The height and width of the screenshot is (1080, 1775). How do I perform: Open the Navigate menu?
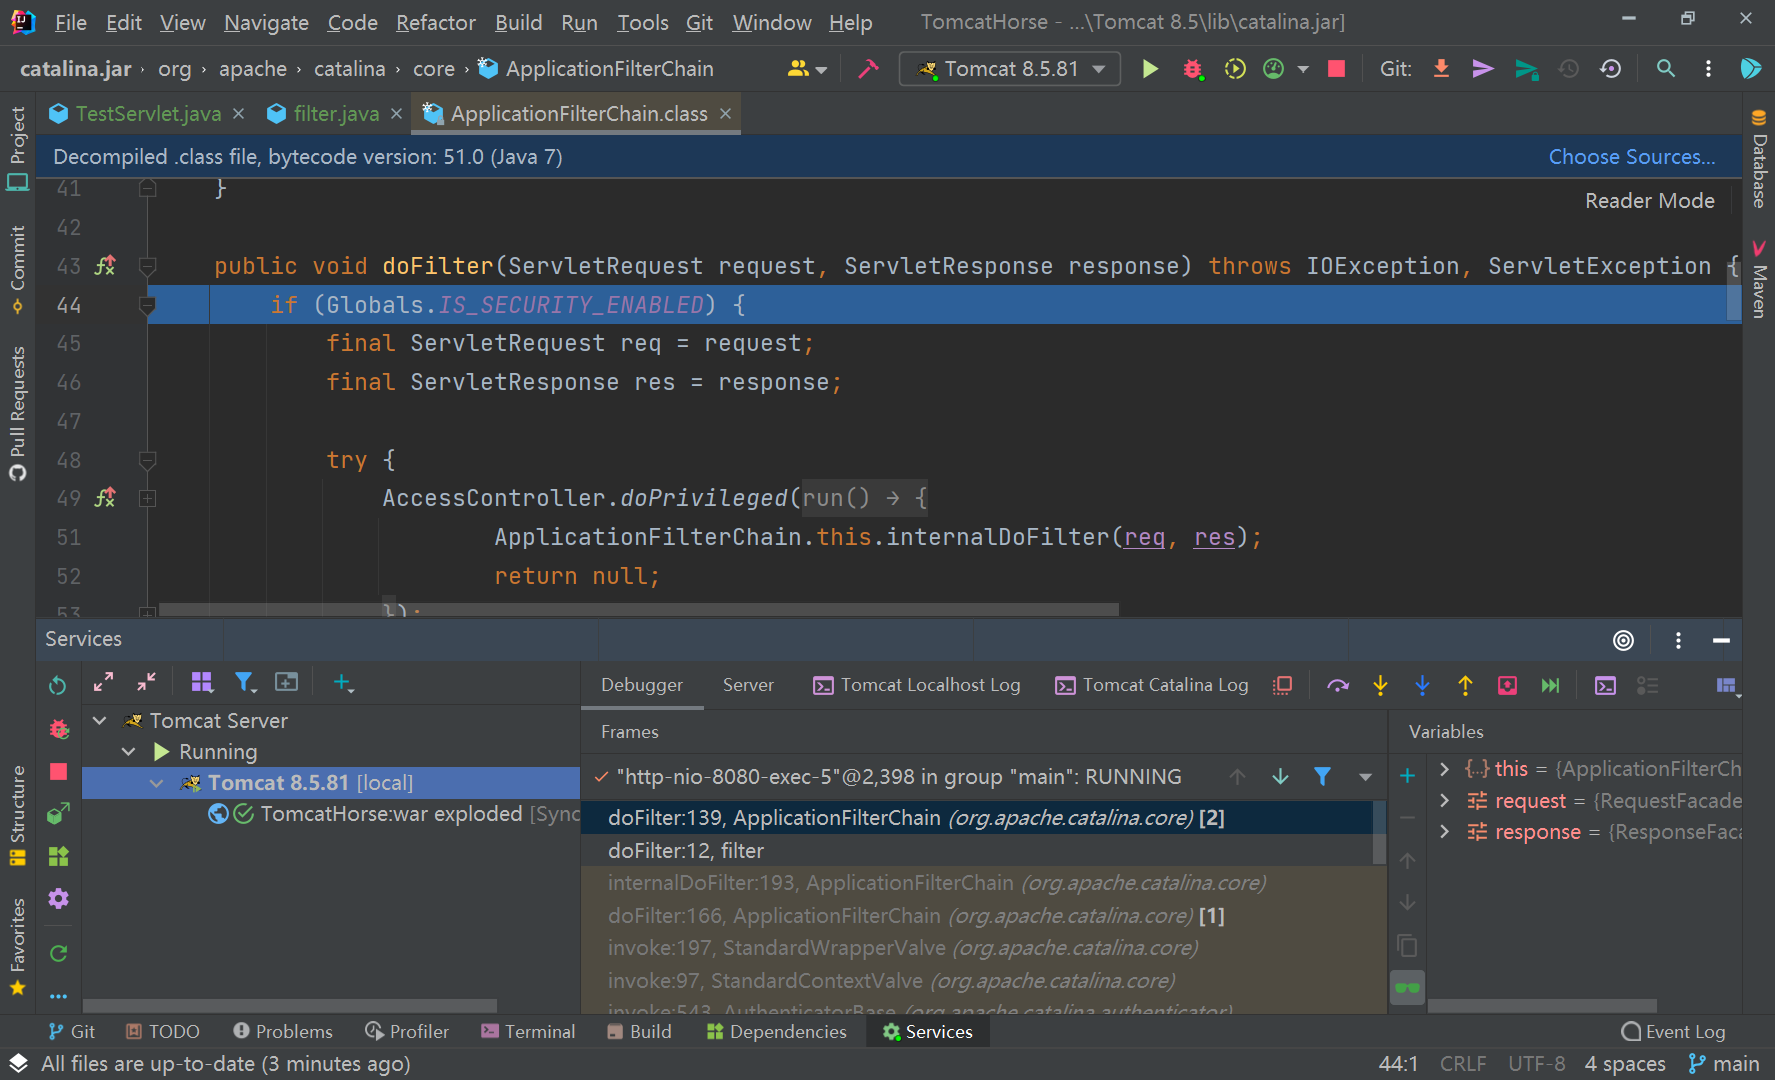[266, 22]
